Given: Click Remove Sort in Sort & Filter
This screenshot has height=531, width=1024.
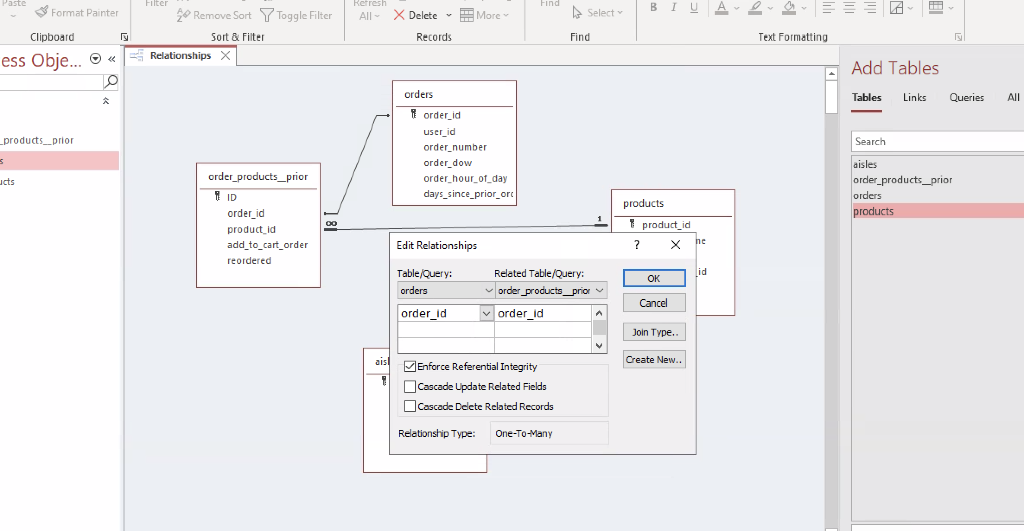Looking at the screenshot, I should 214,15.
